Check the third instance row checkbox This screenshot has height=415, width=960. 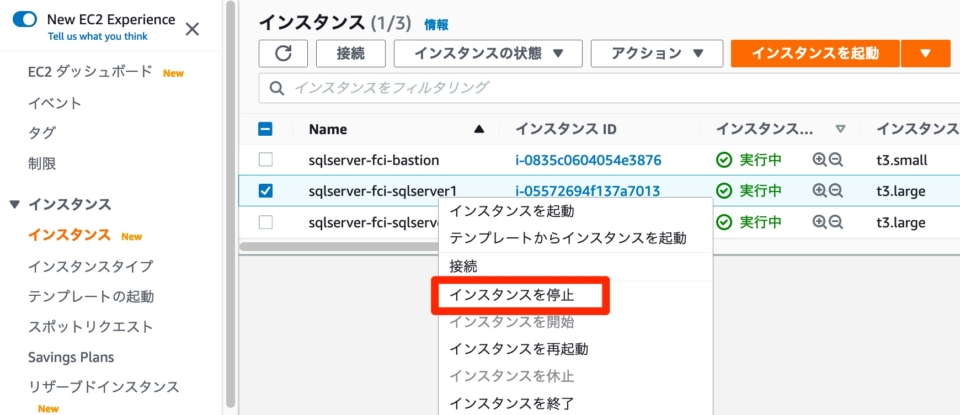tap(266, 222)
